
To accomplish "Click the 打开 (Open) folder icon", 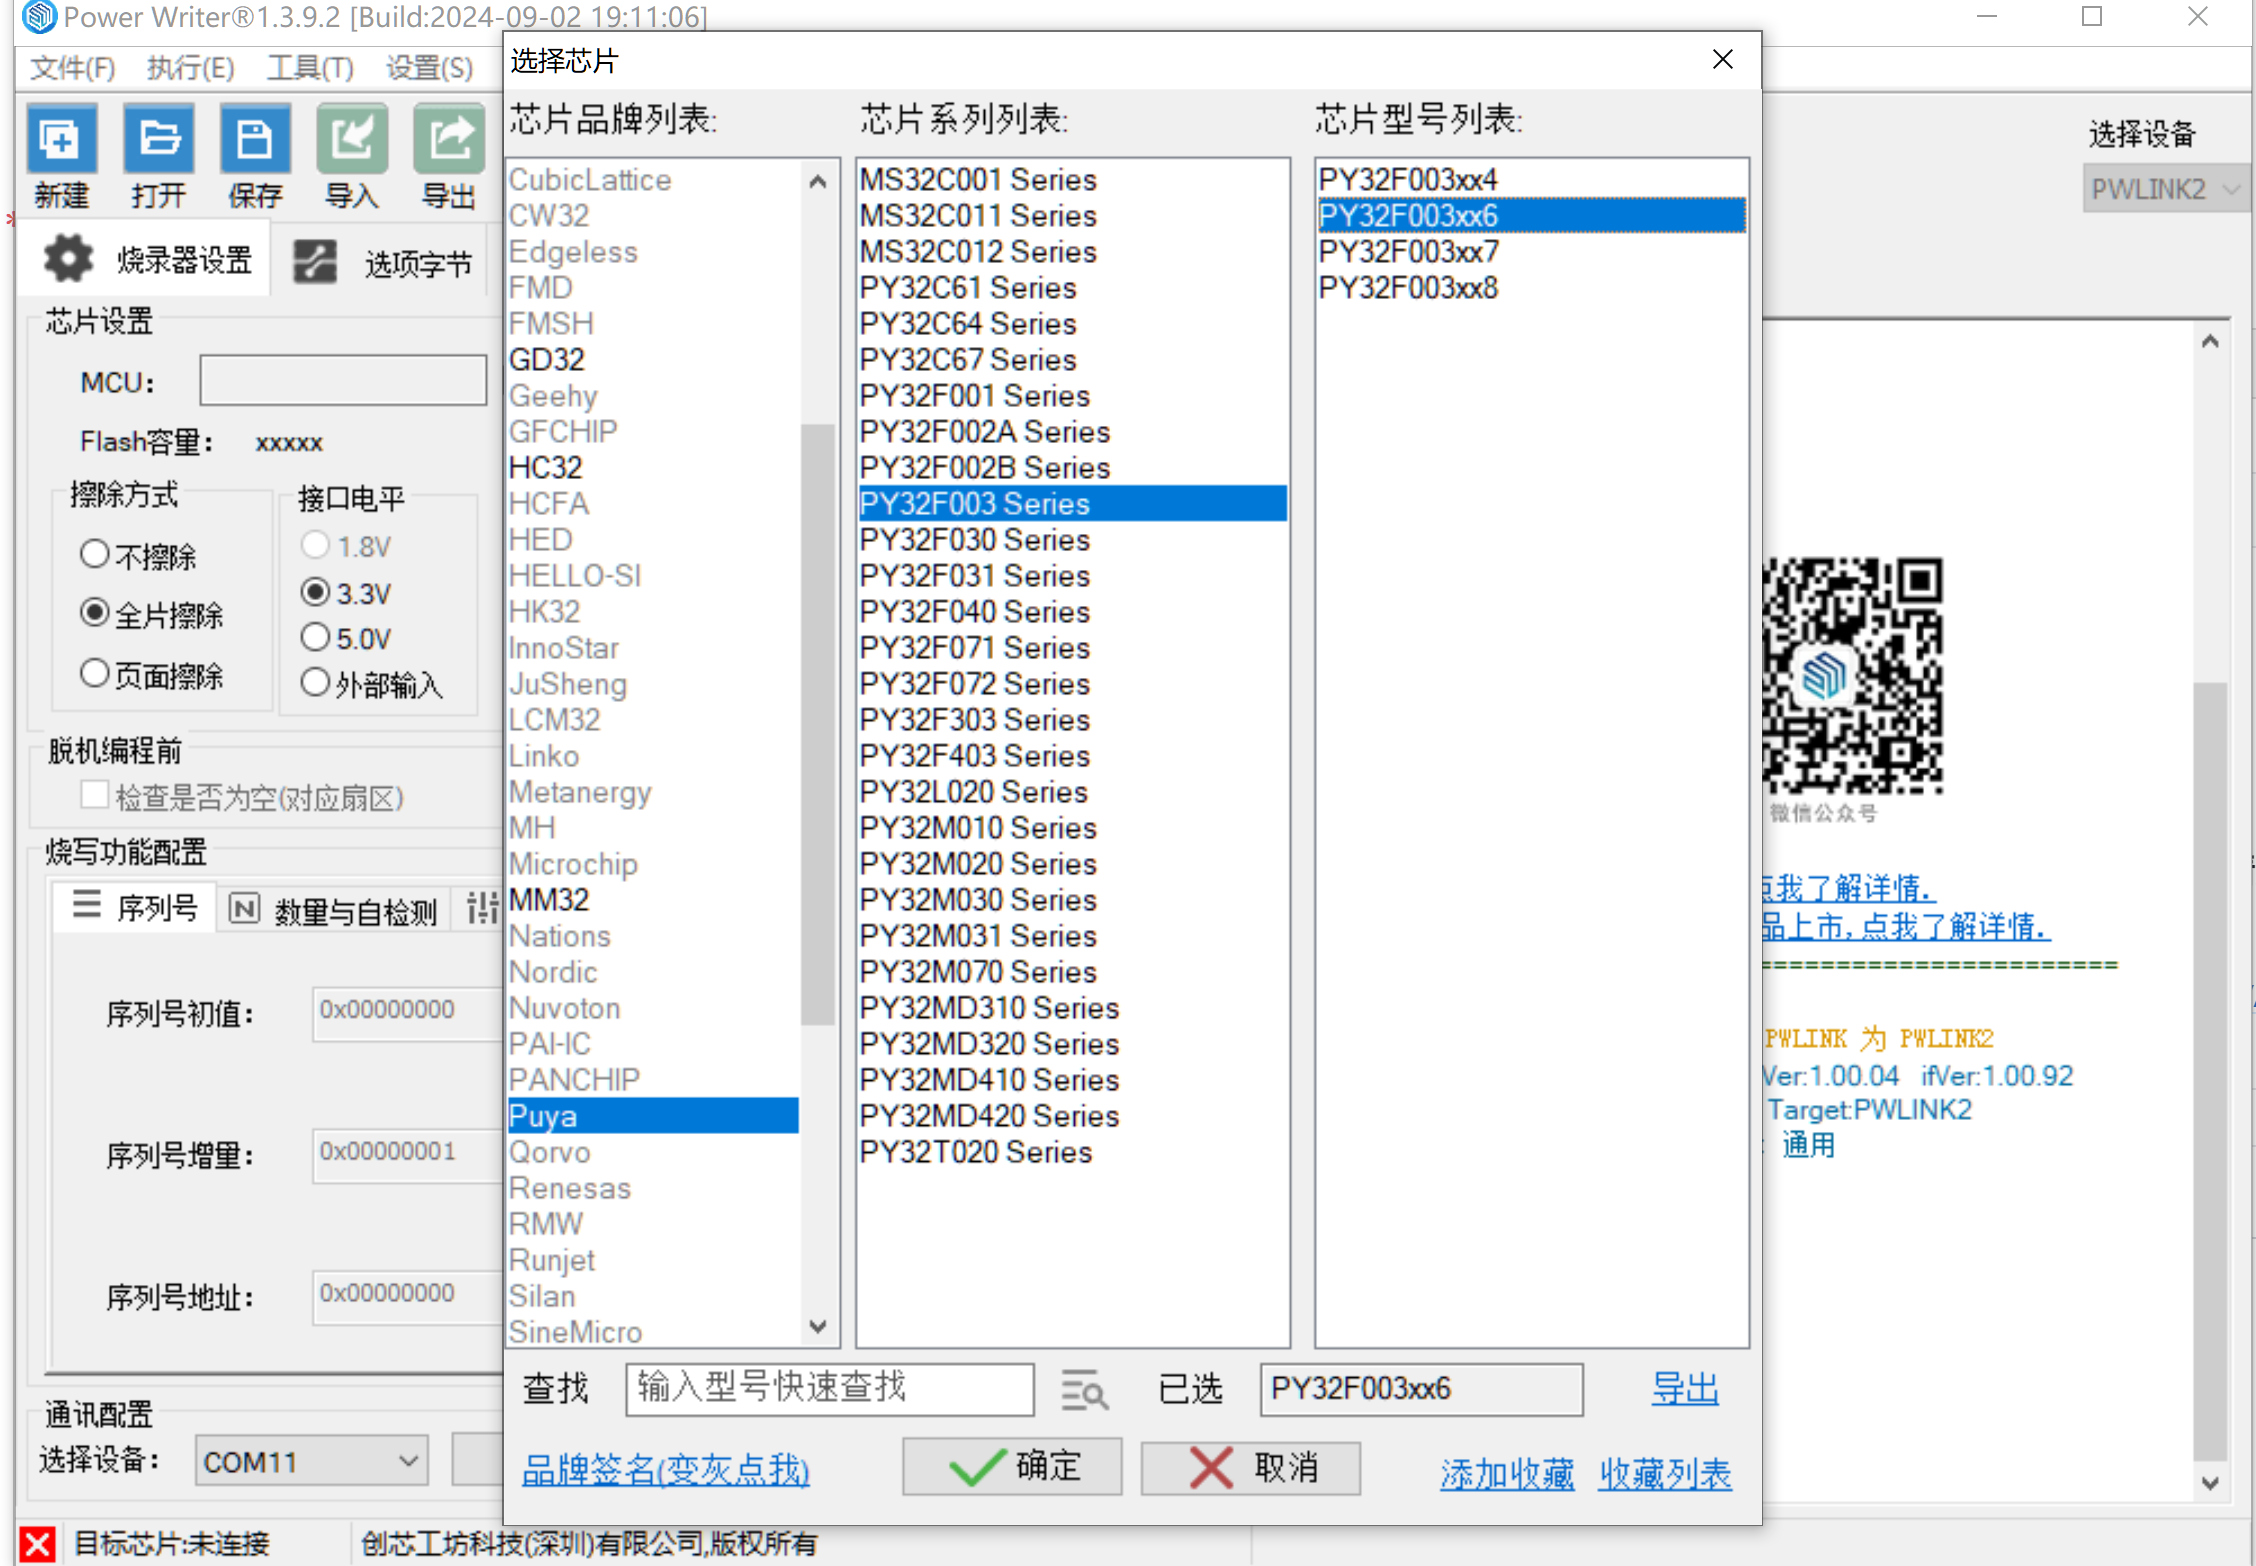I will pos(158,139).
